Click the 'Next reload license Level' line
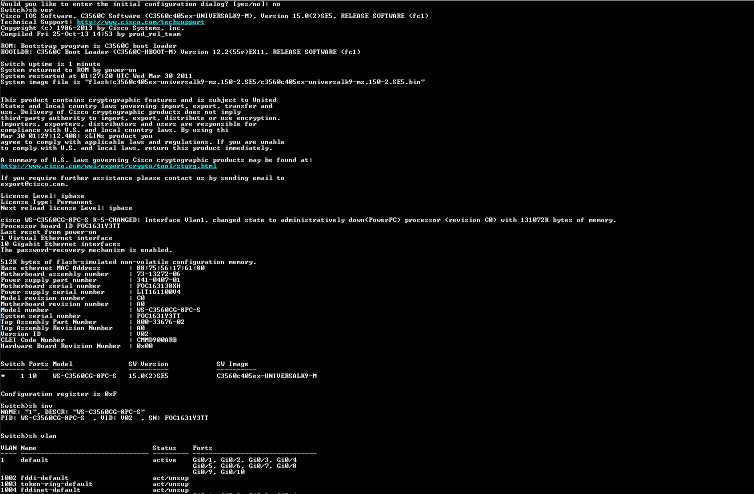 pos(66,208)
